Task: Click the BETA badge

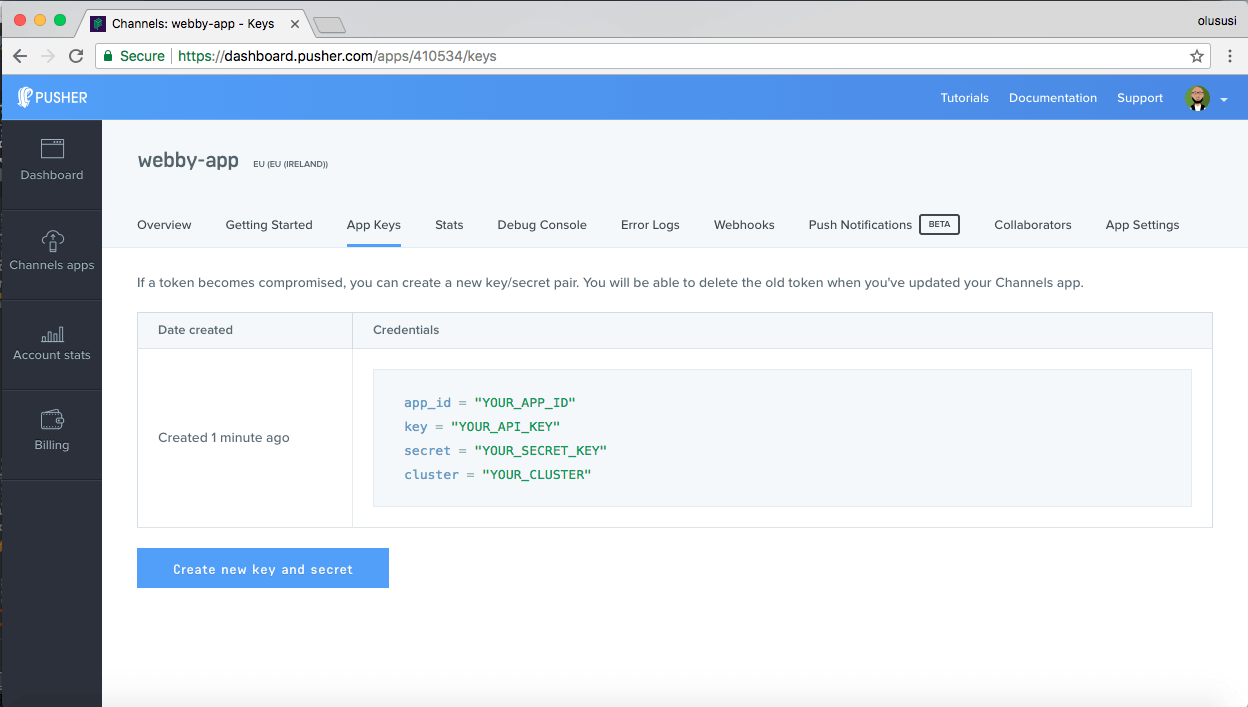Action: (939, 225)
